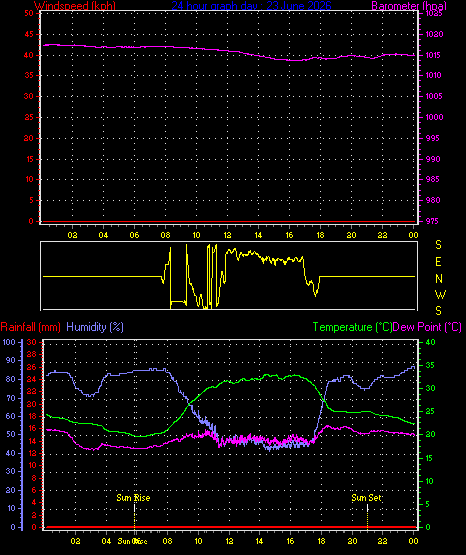
Task: Click barometer axis value 990
Action: click(433, 159)
